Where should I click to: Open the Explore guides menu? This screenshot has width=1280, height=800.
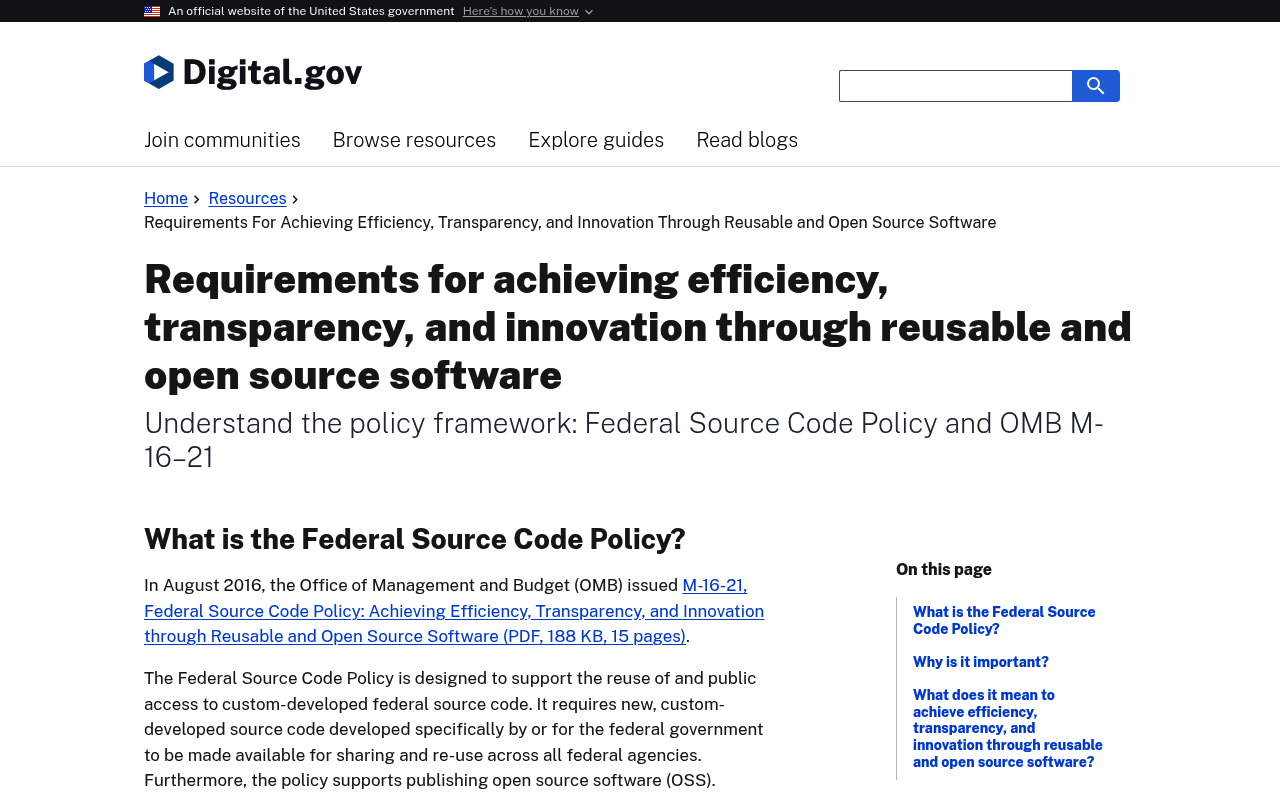coord(596,140)
